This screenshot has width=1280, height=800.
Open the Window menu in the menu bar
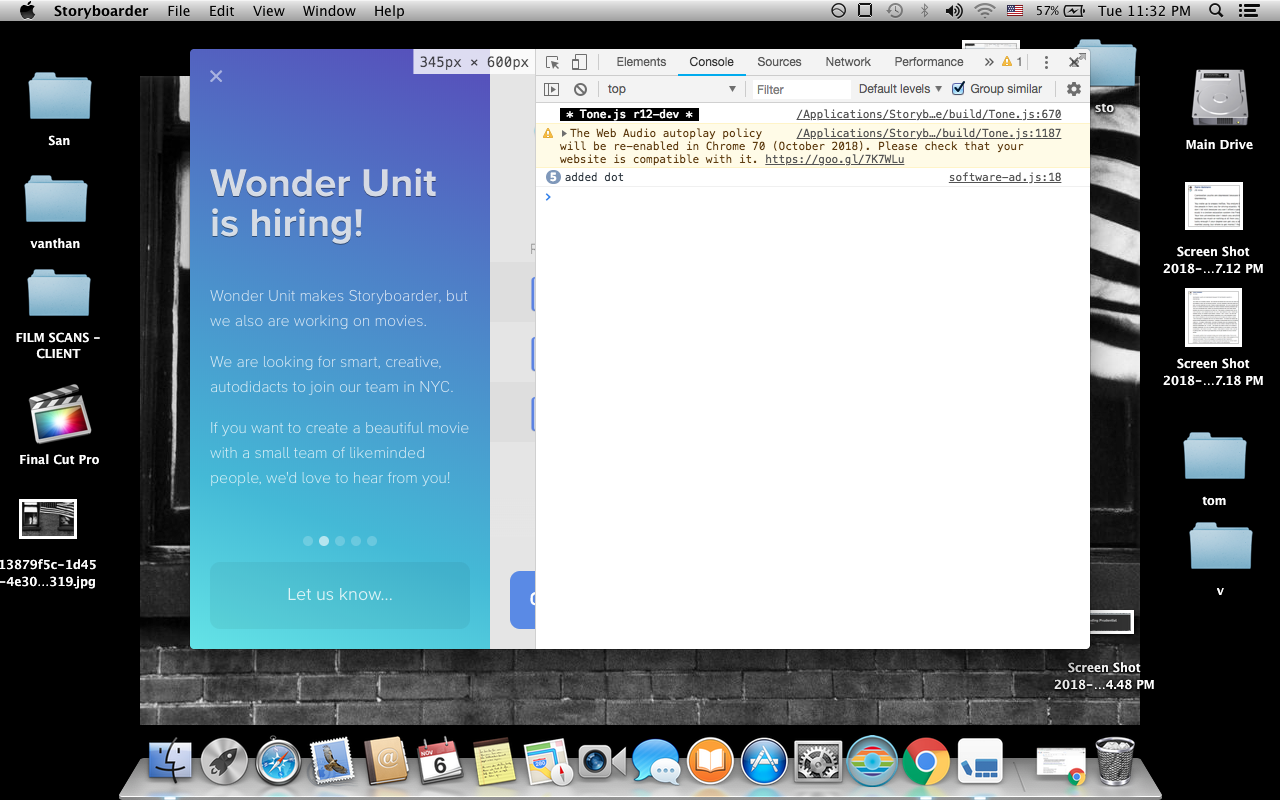click(328, 11)
